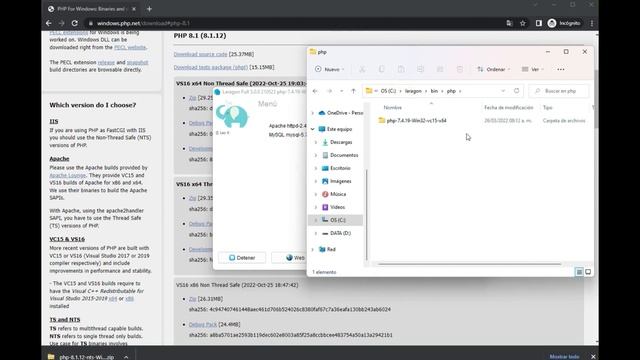Open the Ordenar sort dropdown
This screenshot has width=640, height=360.
(493, 69)
